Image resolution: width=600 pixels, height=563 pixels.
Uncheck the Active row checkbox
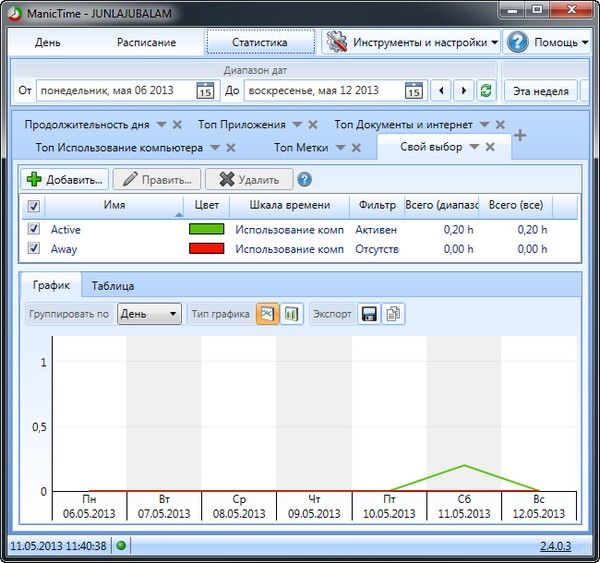pyautogui.click(x=34, y=229)
